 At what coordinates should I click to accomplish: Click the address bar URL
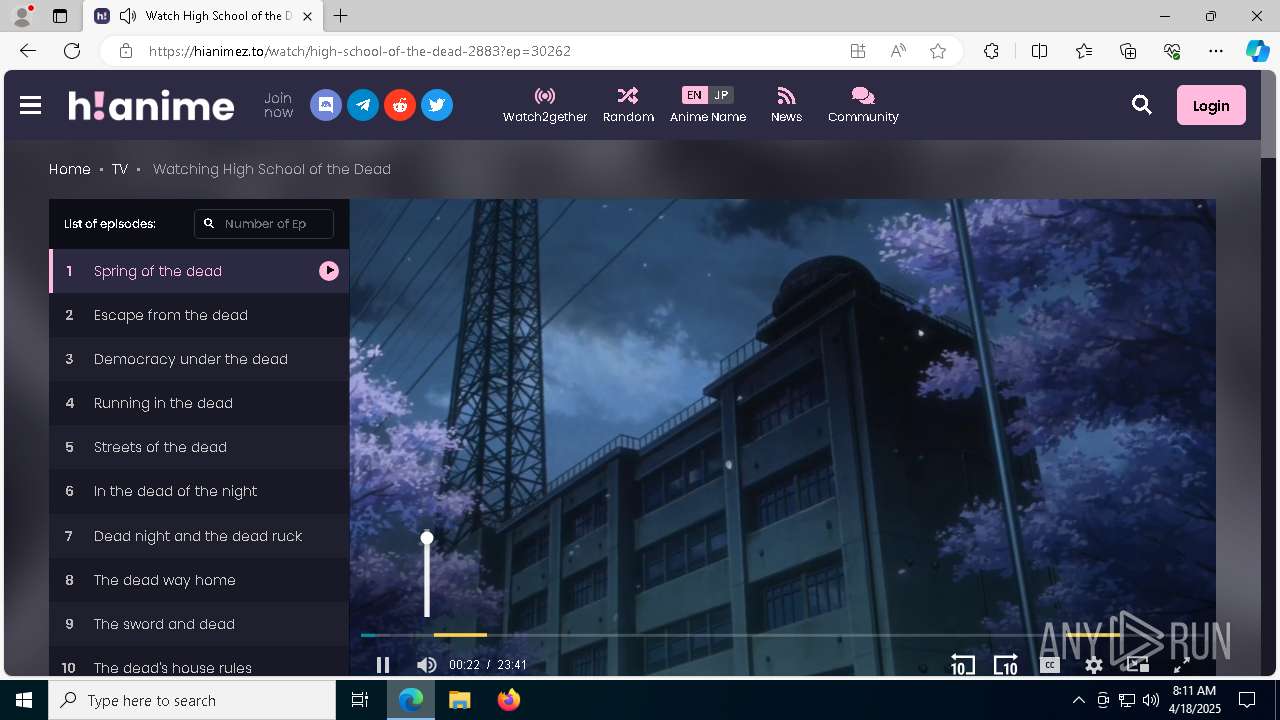pyautogui.click(x=360, y=51)
